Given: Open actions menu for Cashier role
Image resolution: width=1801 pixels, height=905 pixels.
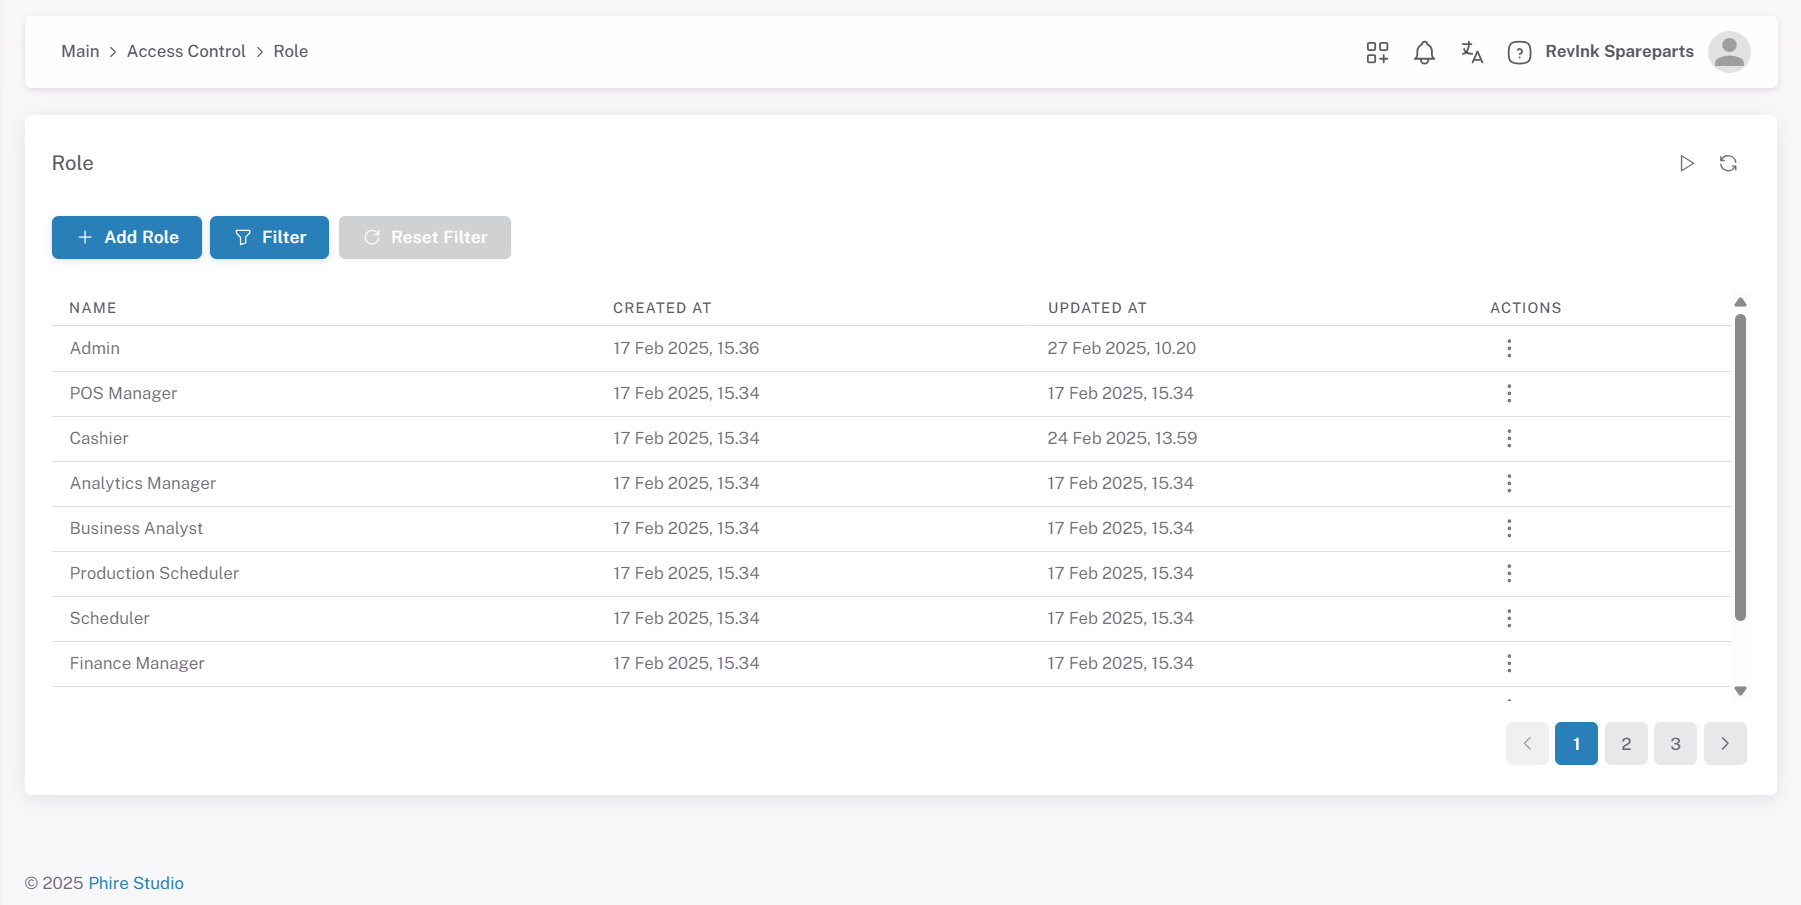Looking at the screenshot, I should point(1509,438).
